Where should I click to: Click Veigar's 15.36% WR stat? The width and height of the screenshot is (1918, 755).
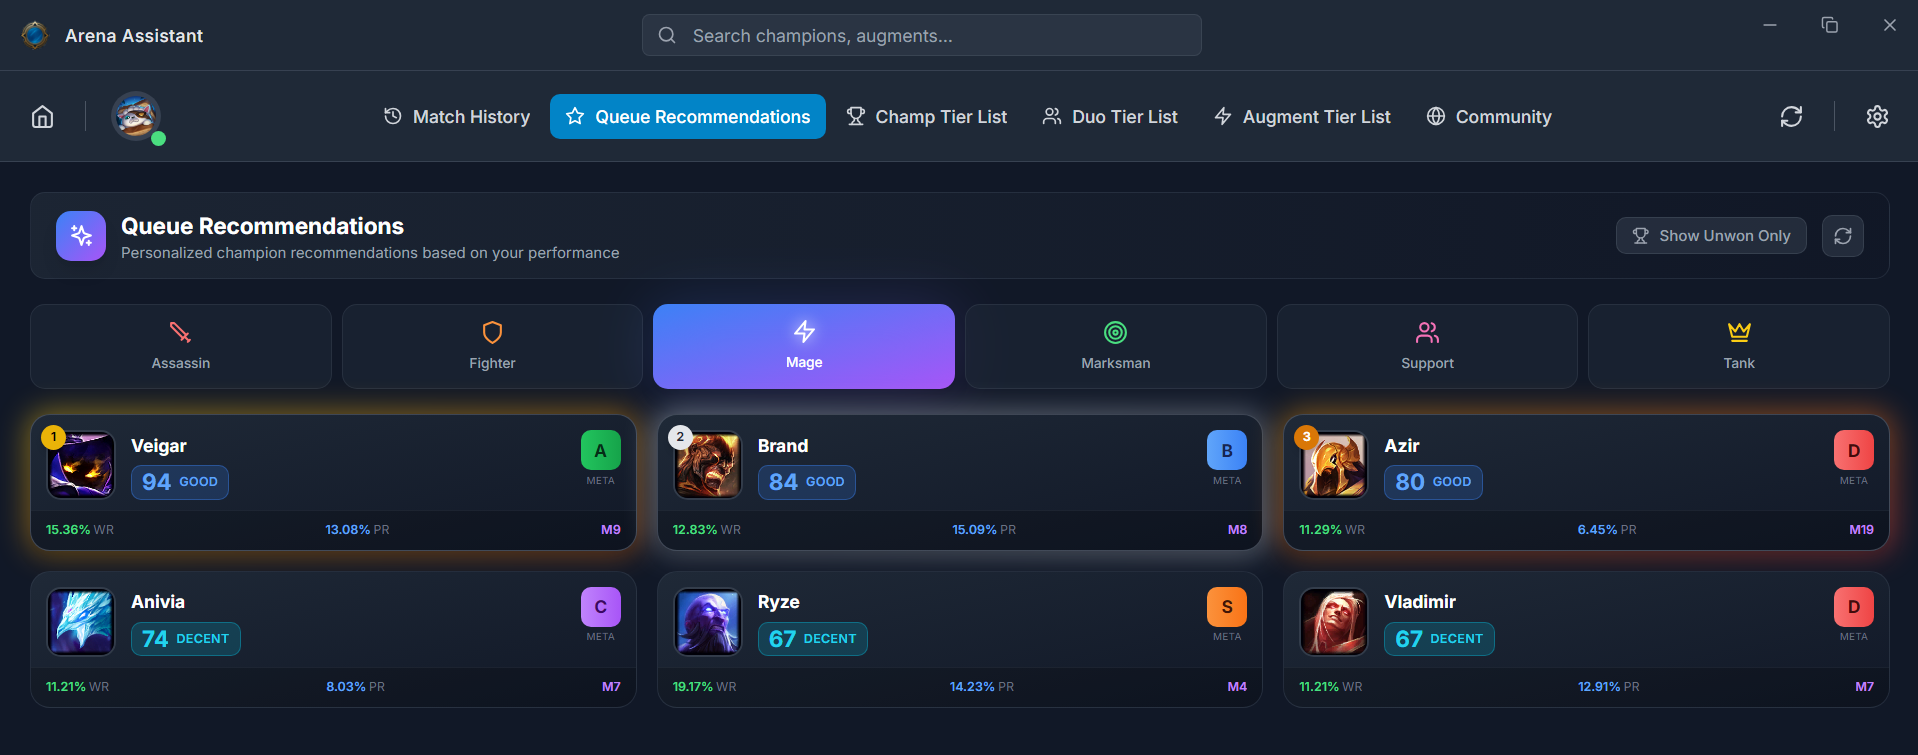point(80,530)
